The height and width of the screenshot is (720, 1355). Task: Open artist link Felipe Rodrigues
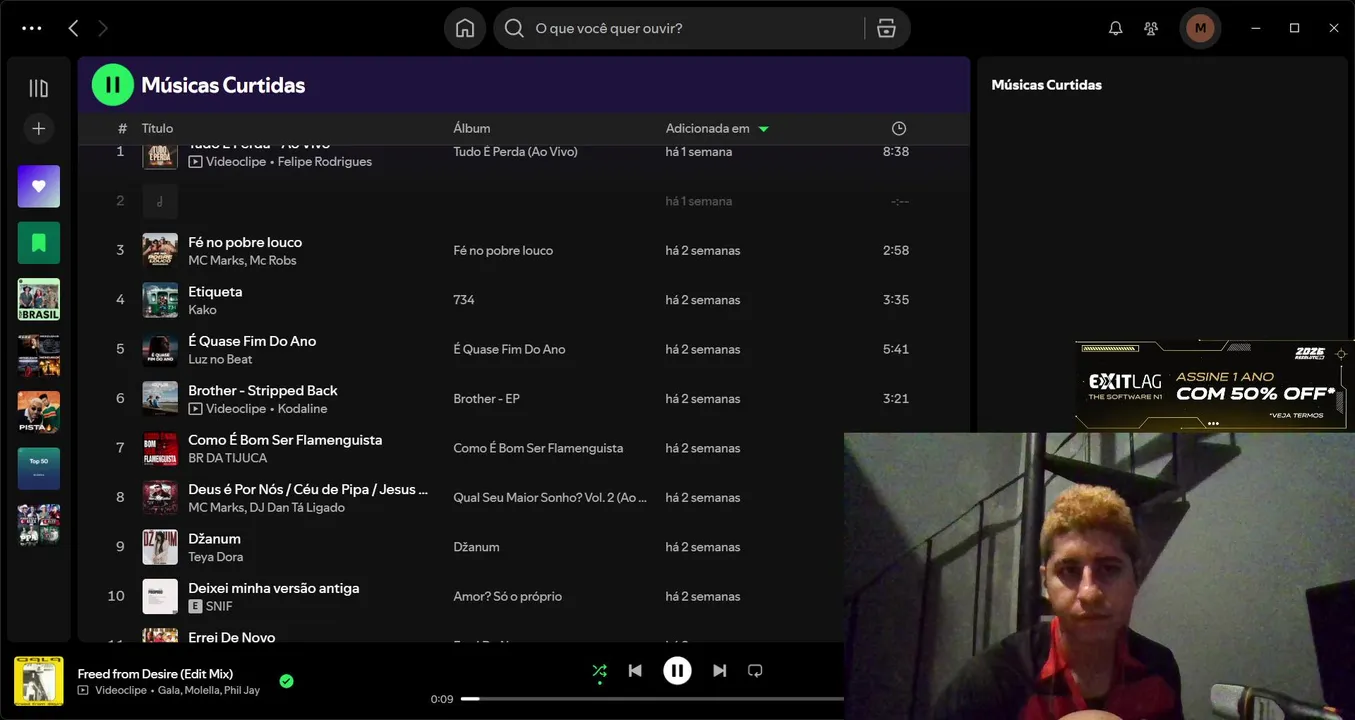click(x=325, y=162)
